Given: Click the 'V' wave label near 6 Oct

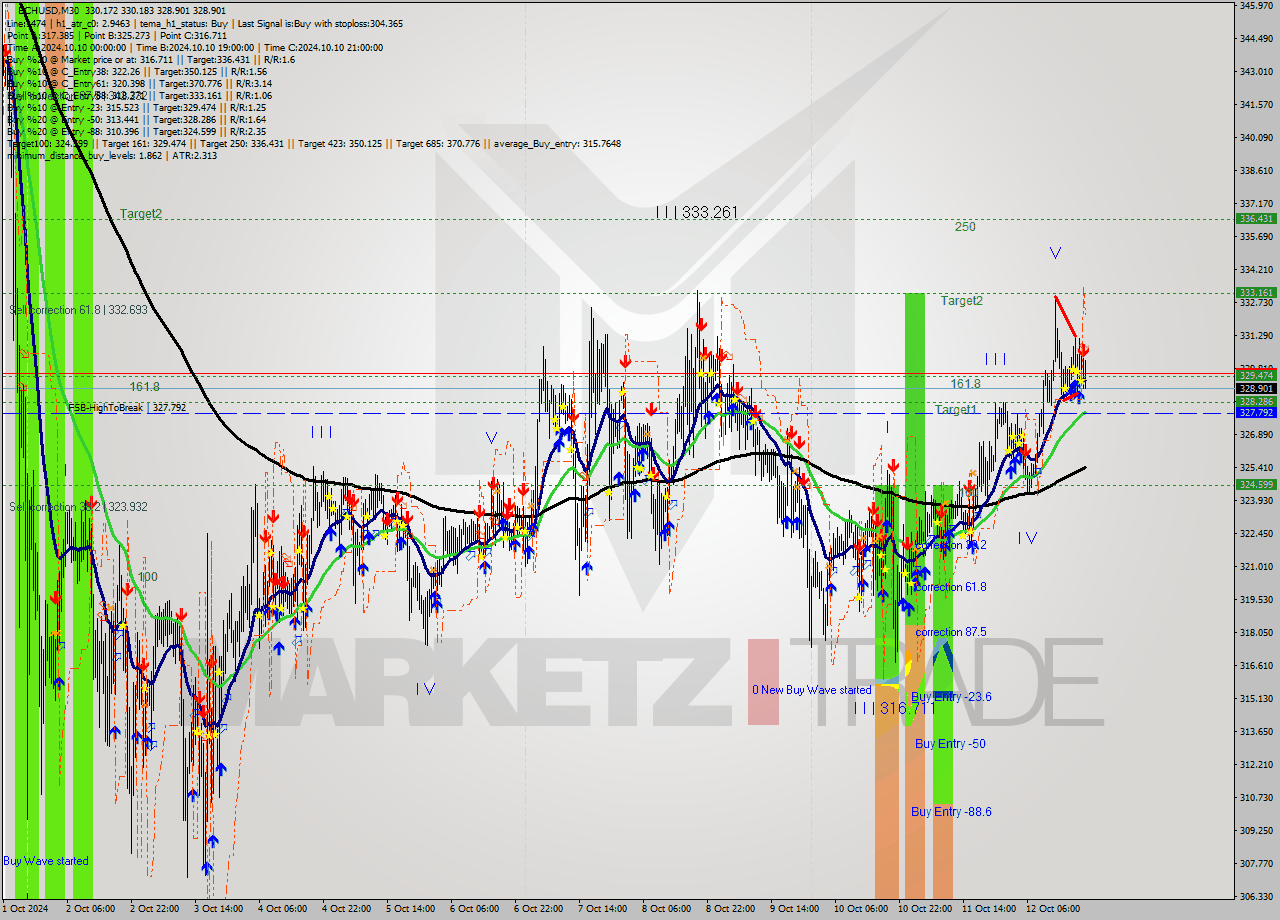Looking at the screenshot, I should click(491, 438).
